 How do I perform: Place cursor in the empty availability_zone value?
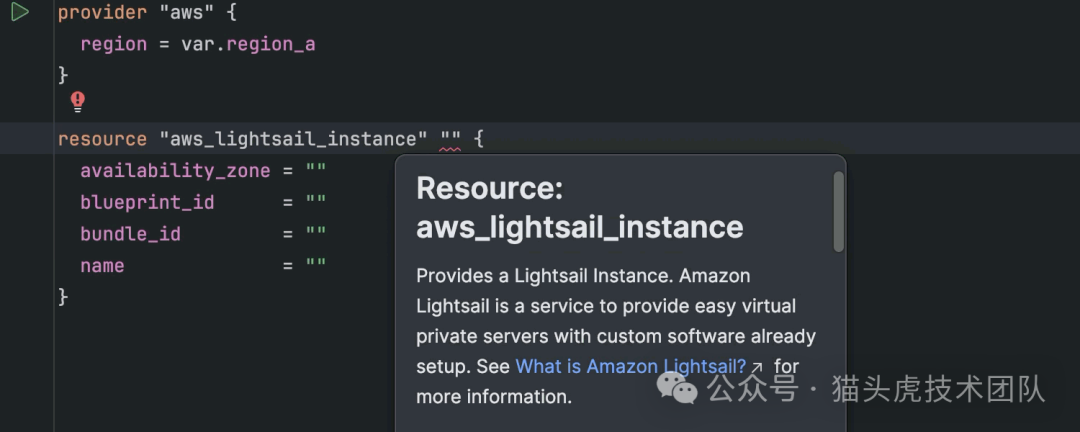316,171
